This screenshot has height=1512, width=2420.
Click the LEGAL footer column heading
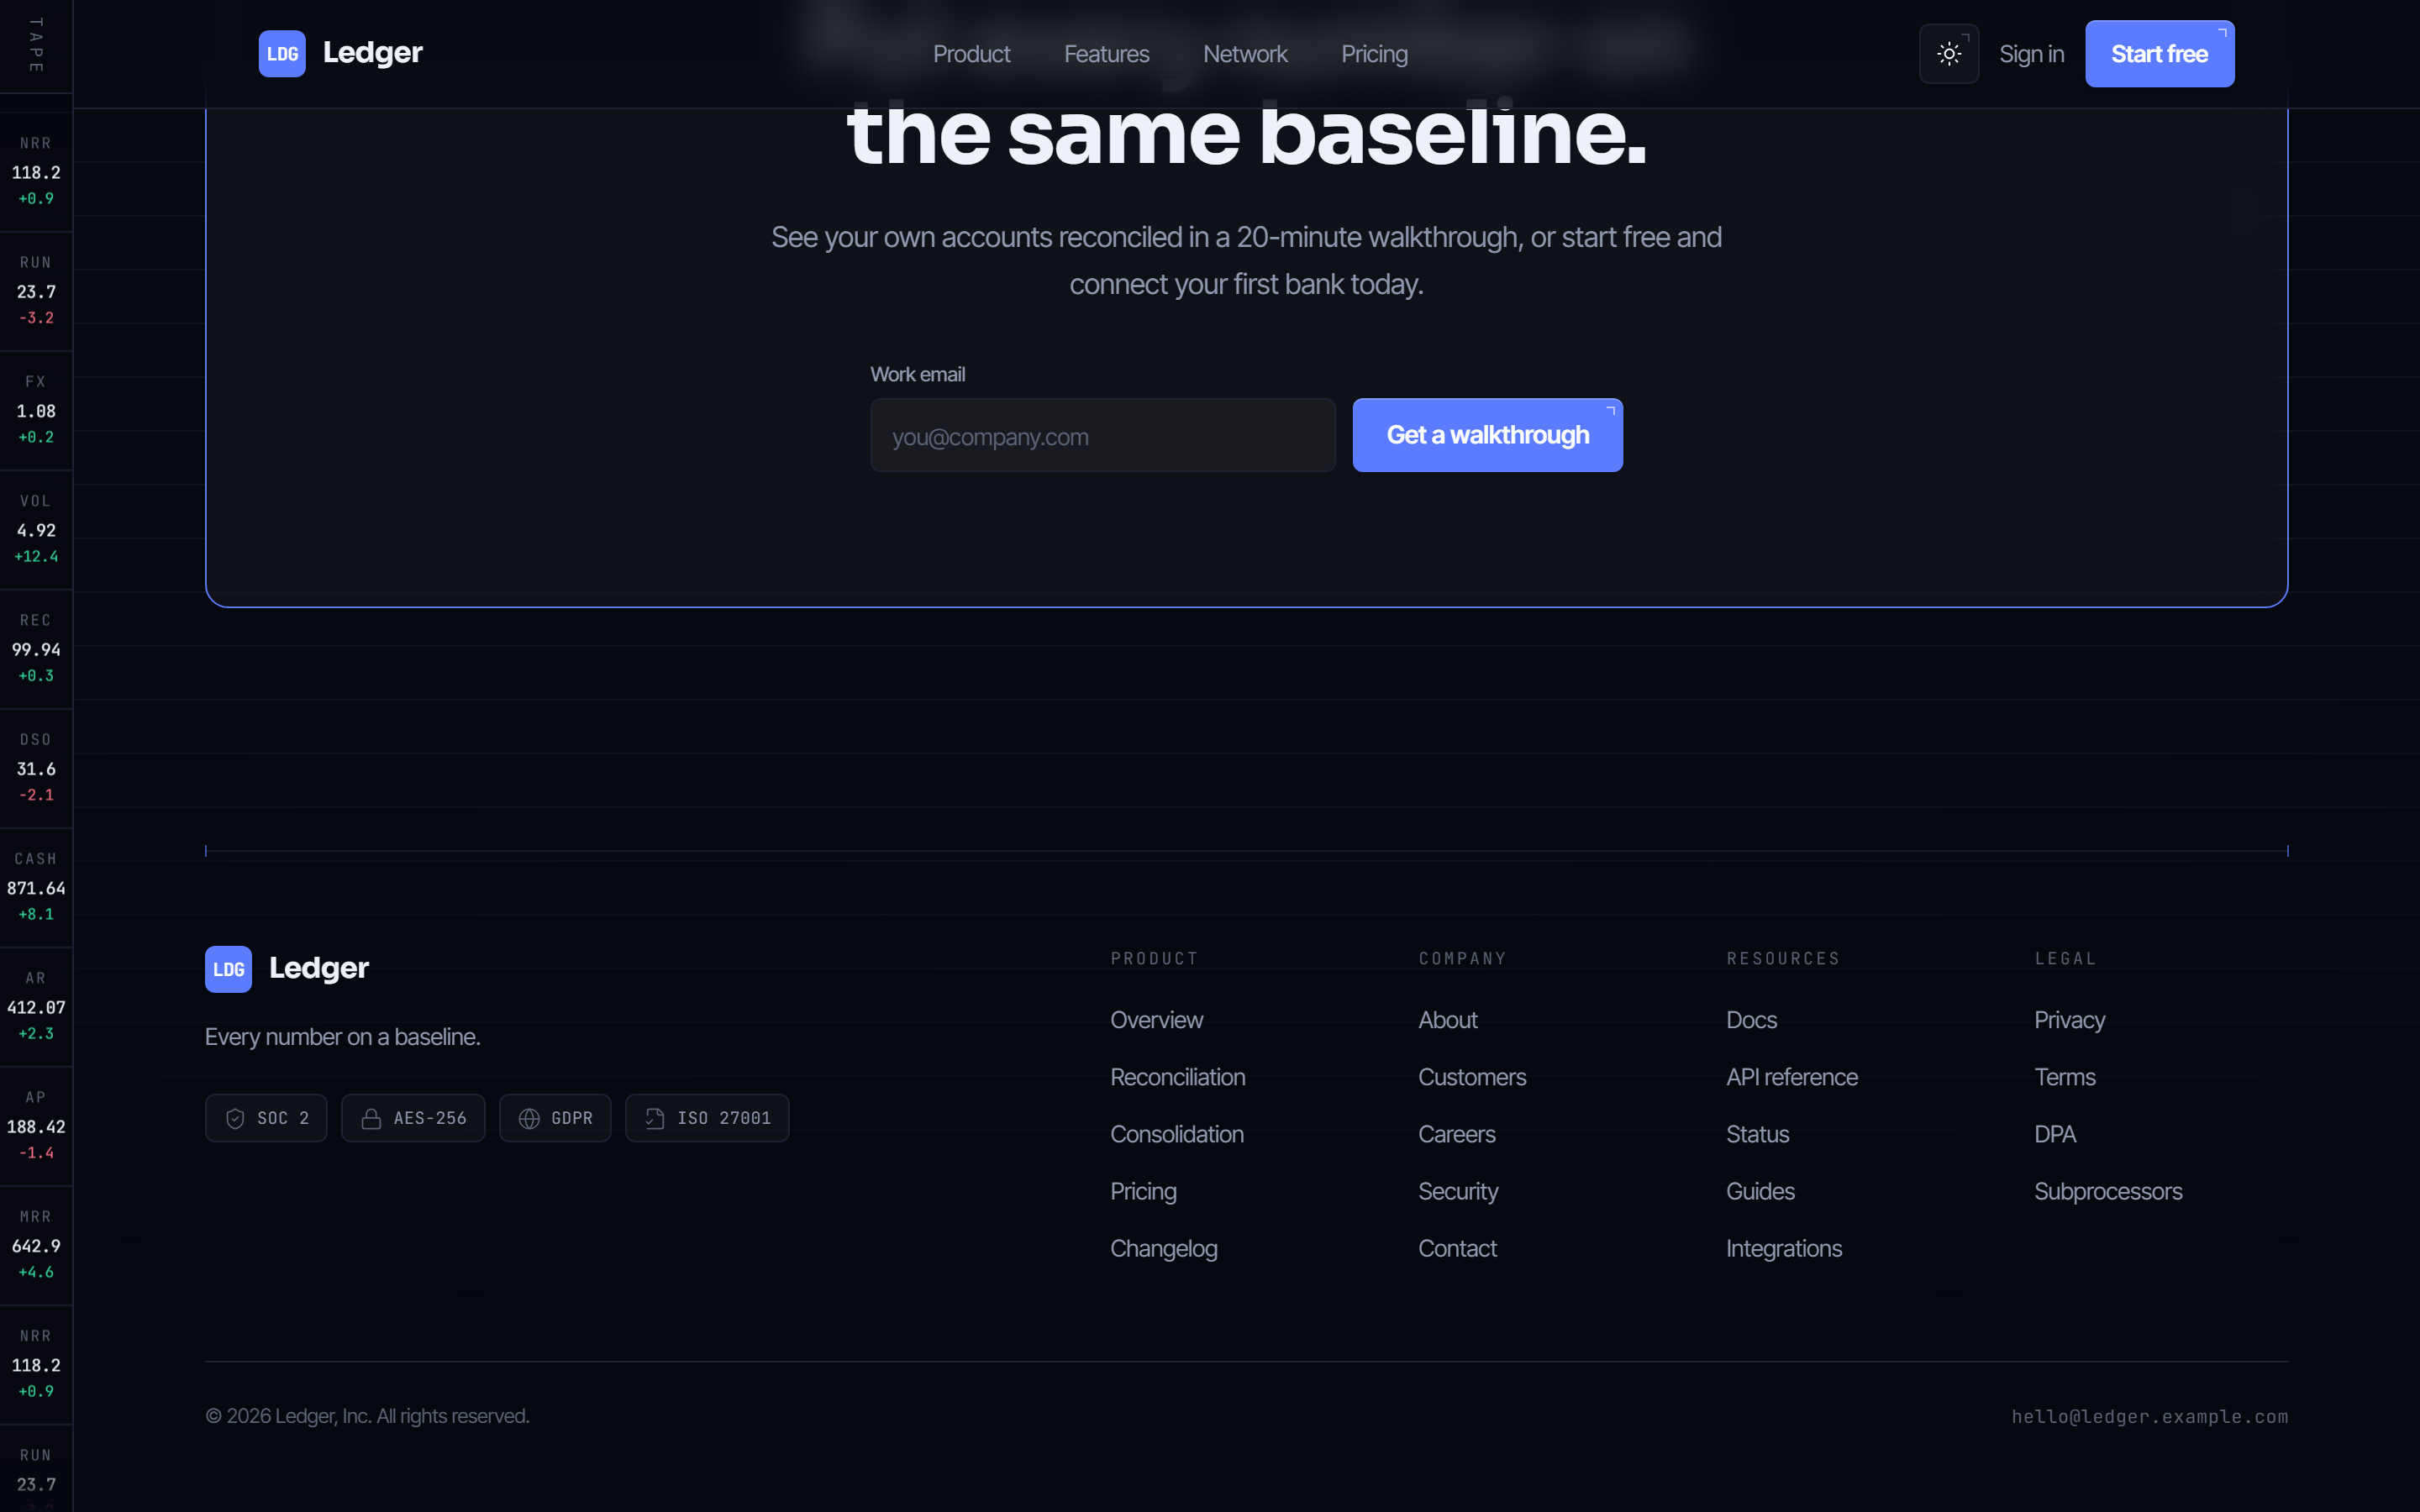(2065, 958)
